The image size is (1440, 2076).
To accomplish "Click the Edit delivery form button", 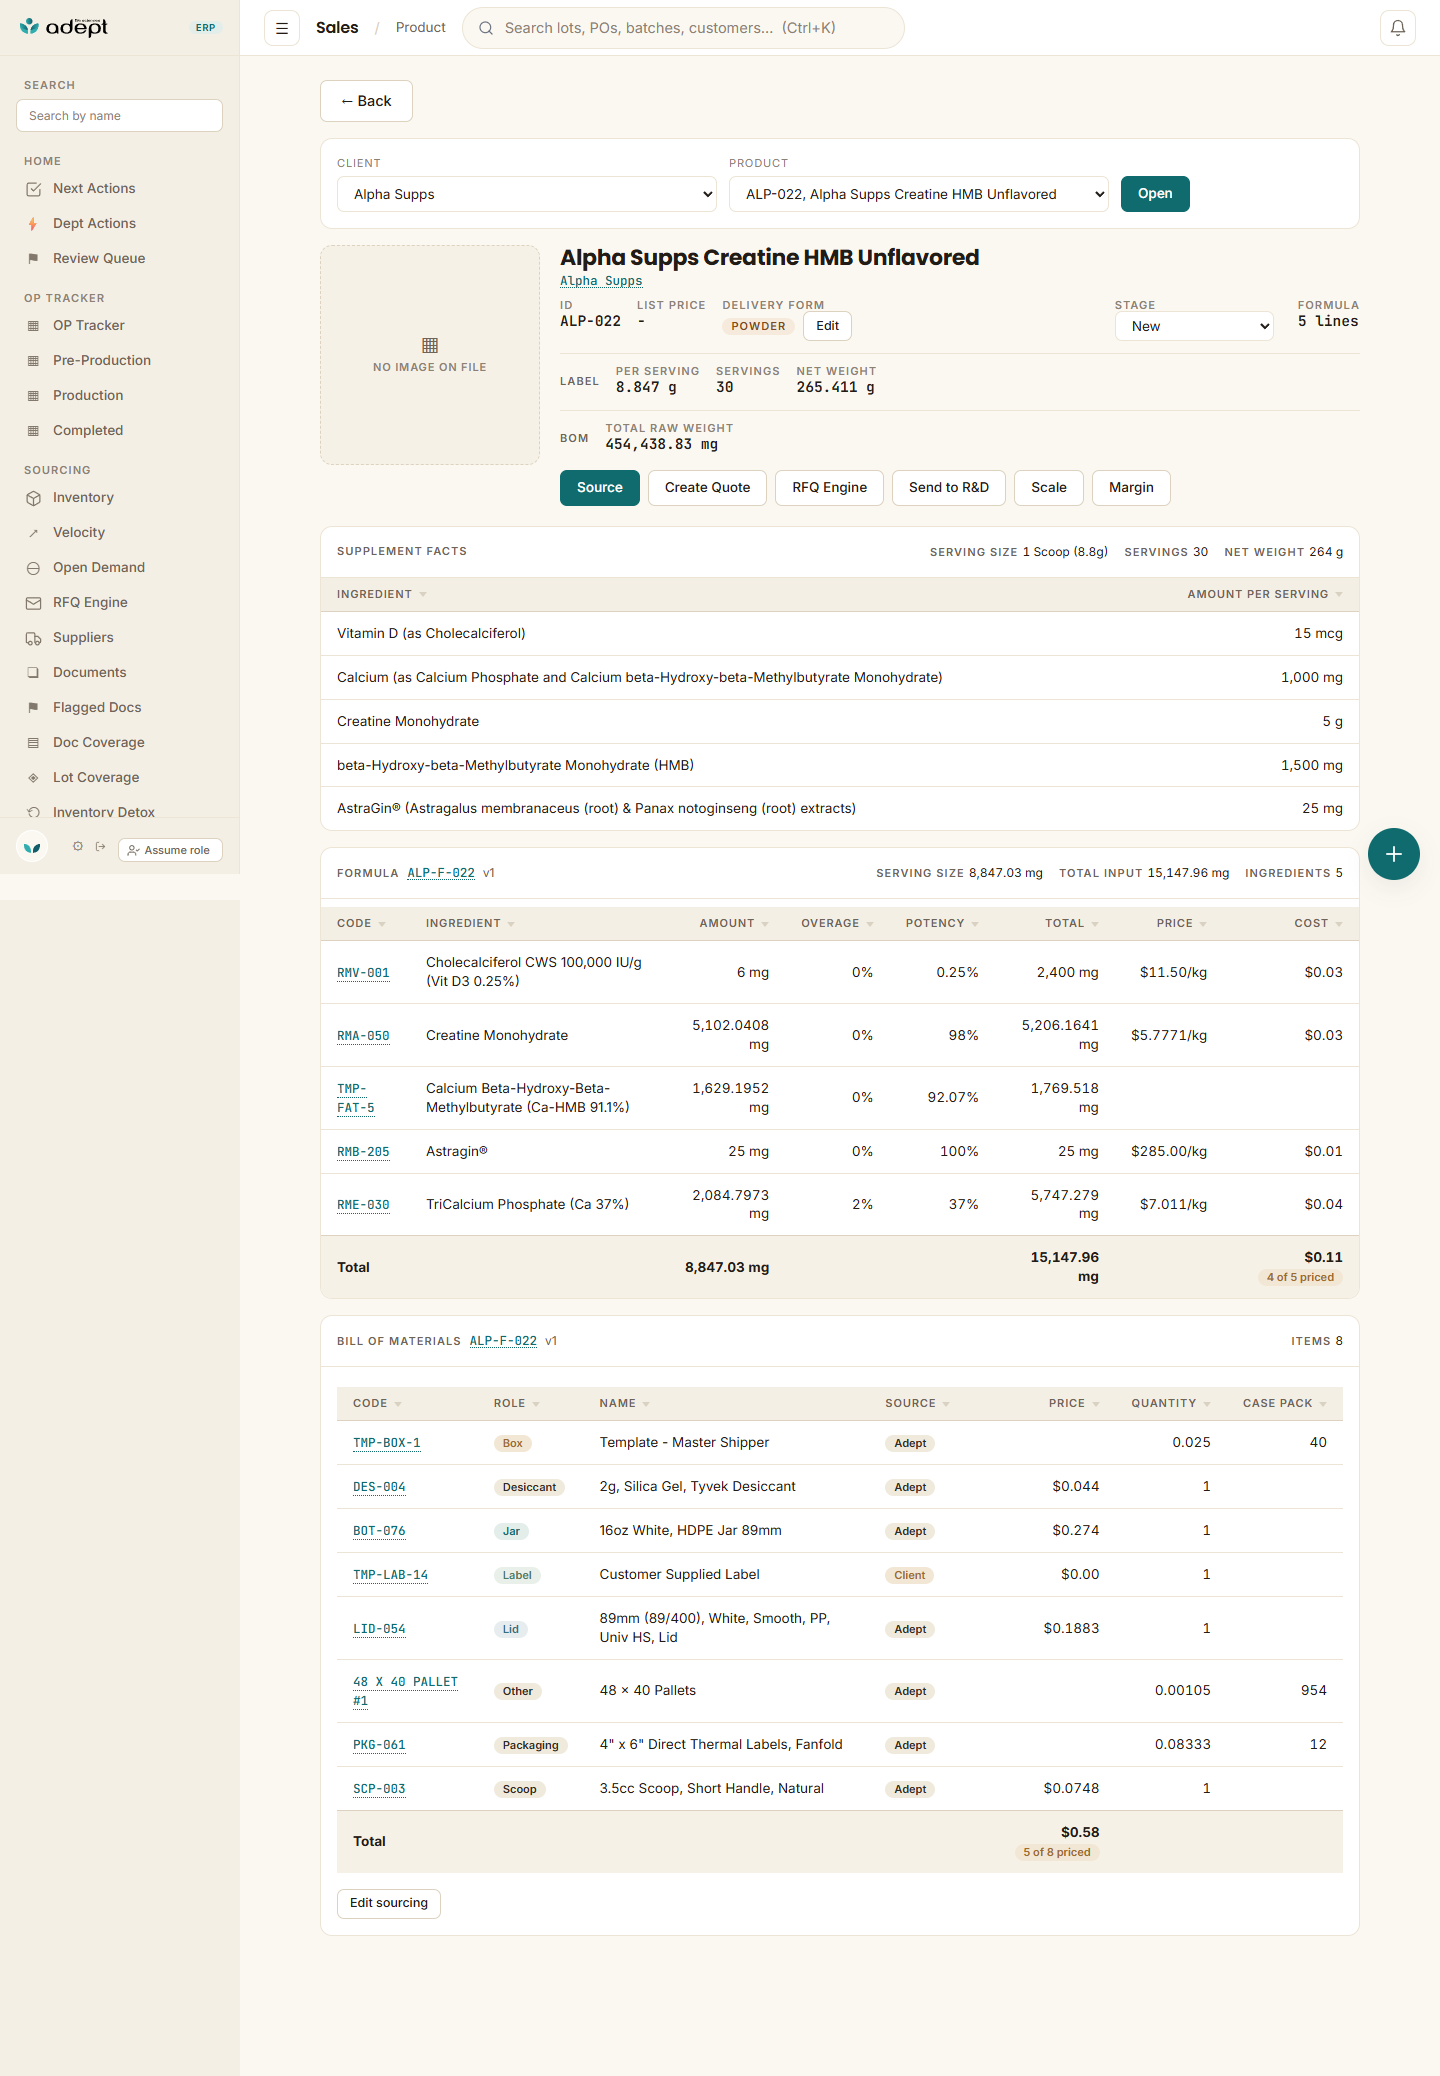I will 828,326.
